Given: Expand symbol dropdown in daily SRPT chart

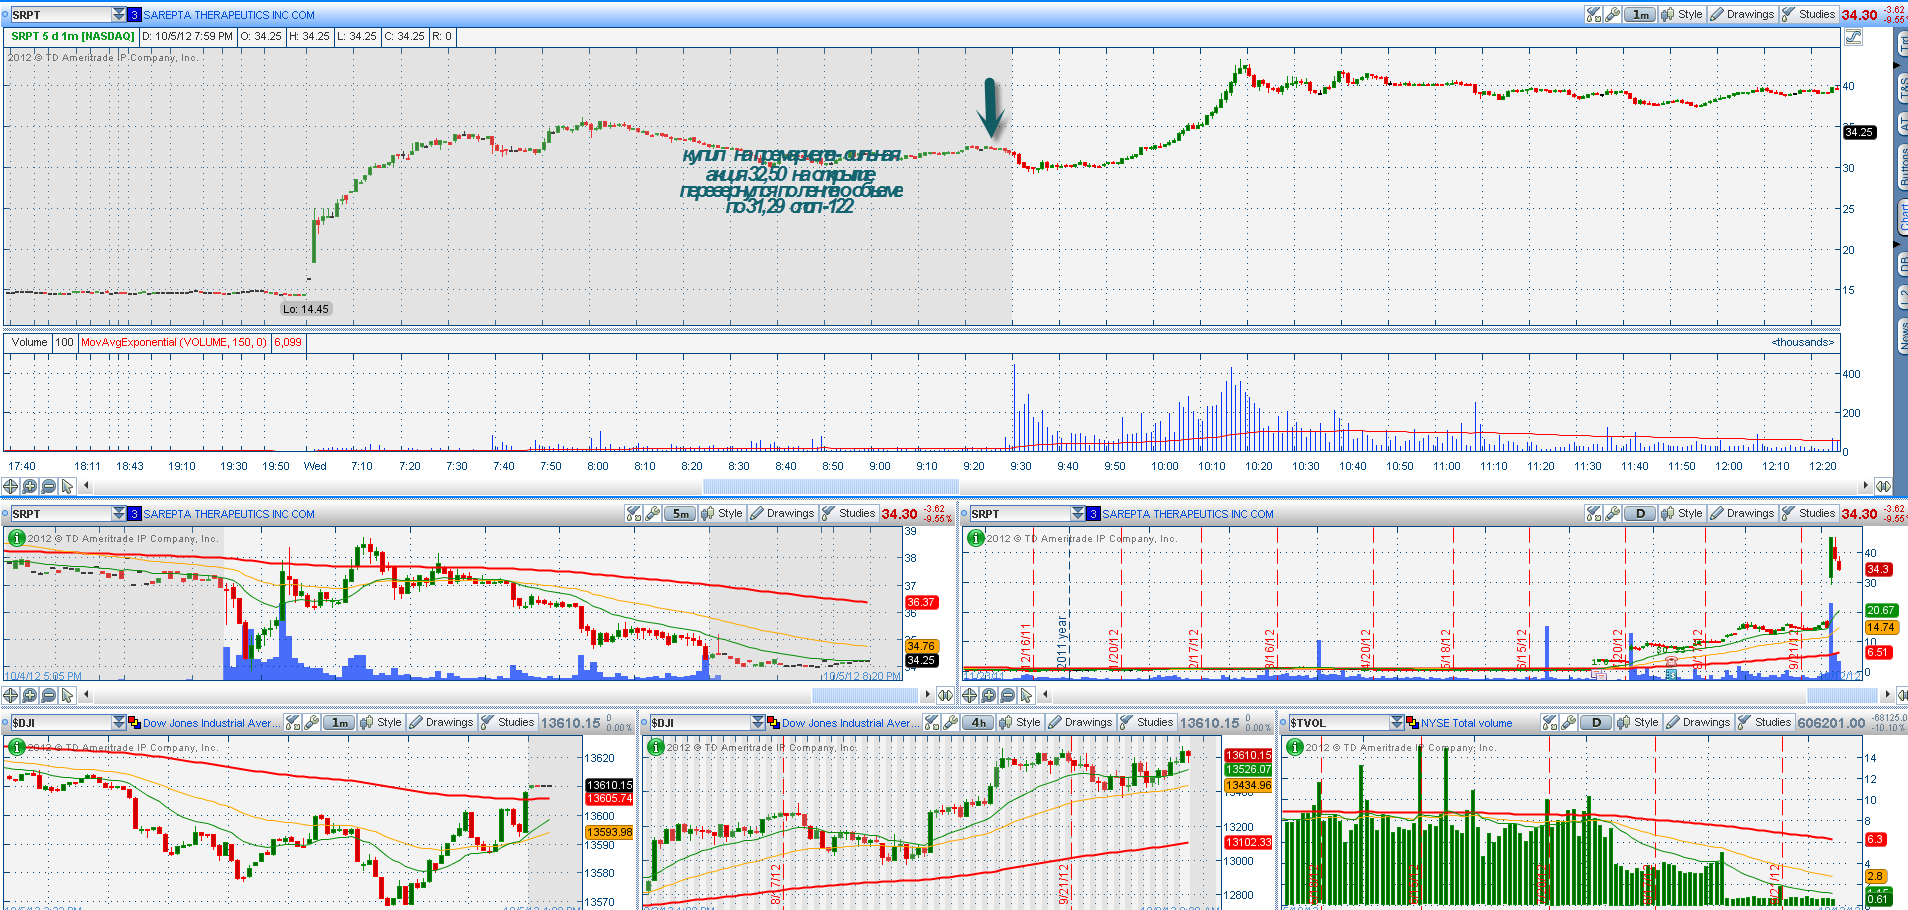Looking at the screenshot, I should coord(1078,513).
